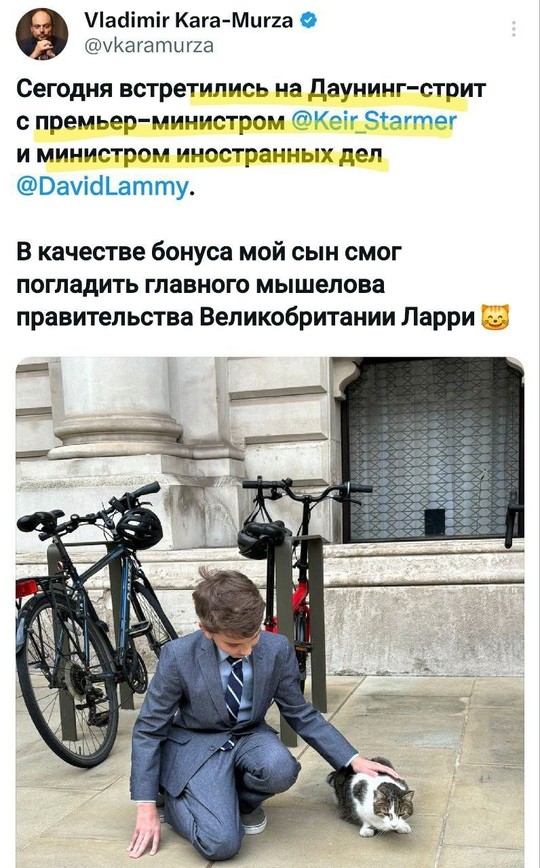Viewport: 540px width, 868px height.
Task: Click the smiling cat emoji
Action: [x=495, y=317]
